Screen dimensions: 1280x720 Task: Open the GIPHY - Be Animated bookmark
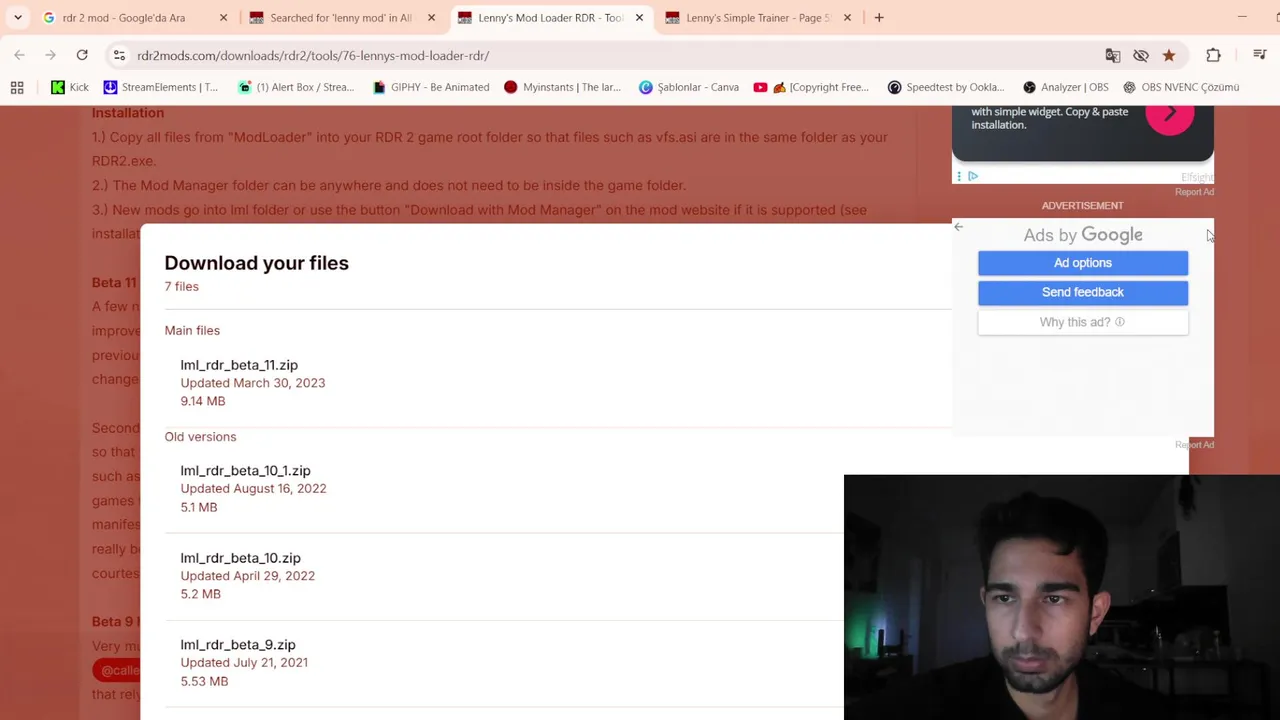tap(430, 87)
